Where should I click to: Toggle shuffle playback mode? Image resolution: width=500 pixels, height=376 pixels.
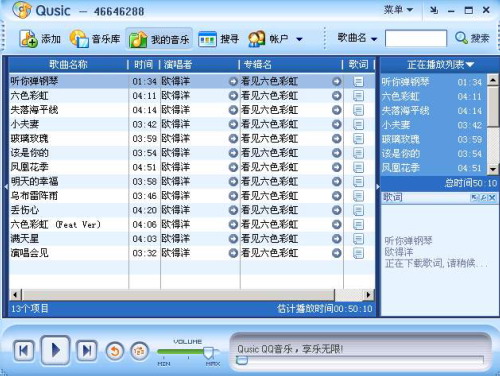pos(139,351)
